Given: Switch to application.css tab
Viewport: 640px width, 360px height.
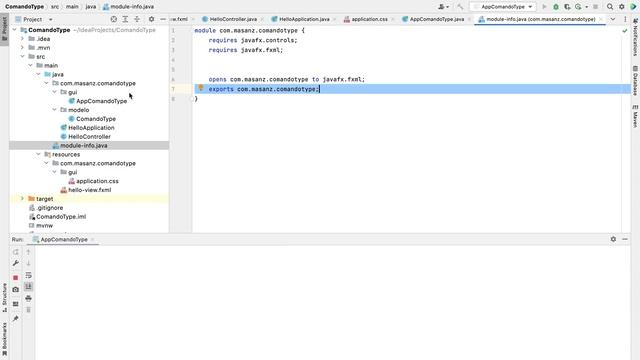Looking at the screenshot, I should pos(369,19).
